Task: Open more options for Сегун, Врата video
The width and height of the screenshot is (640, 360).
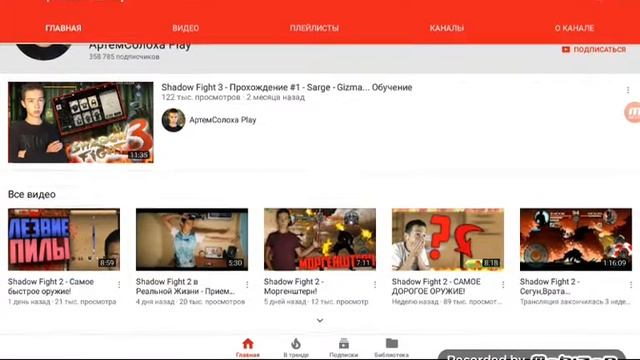Action: pos(631,284)
